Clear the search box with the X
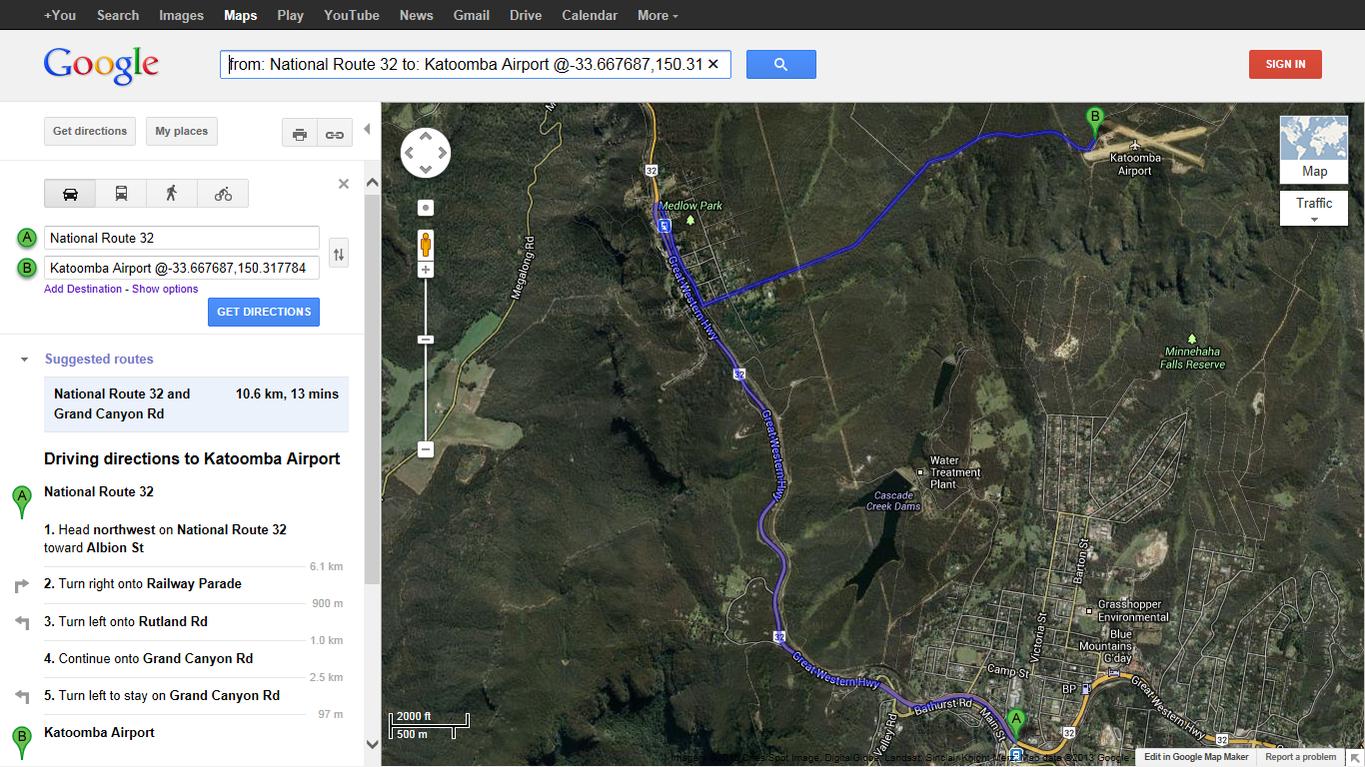1365x767 pixels. coord(713,64)
